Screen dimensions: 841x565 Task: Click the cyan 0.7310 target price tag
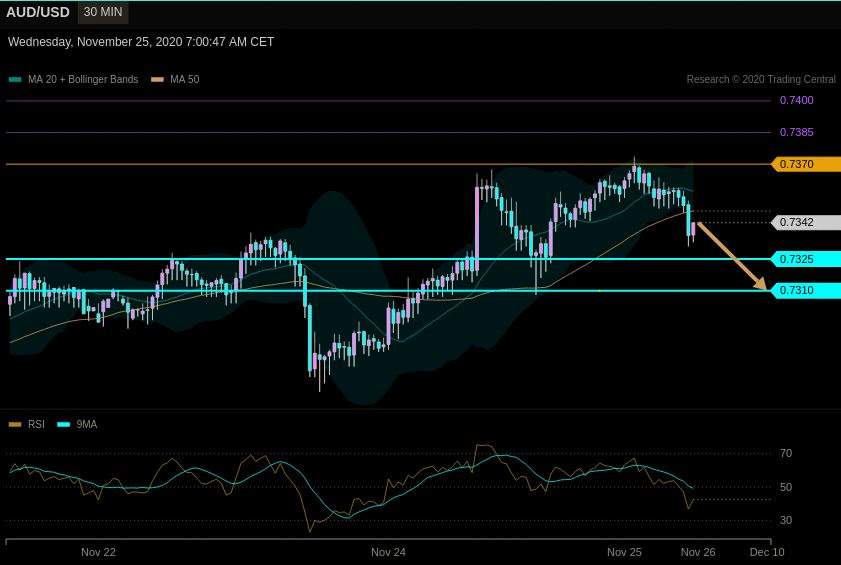[806, 290]
